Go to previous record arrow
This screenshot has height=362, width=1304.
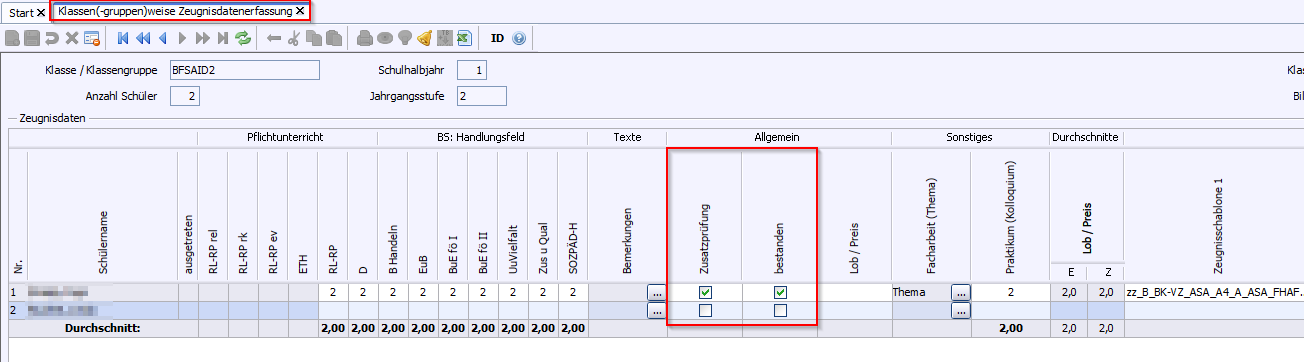tap(162, 38)
